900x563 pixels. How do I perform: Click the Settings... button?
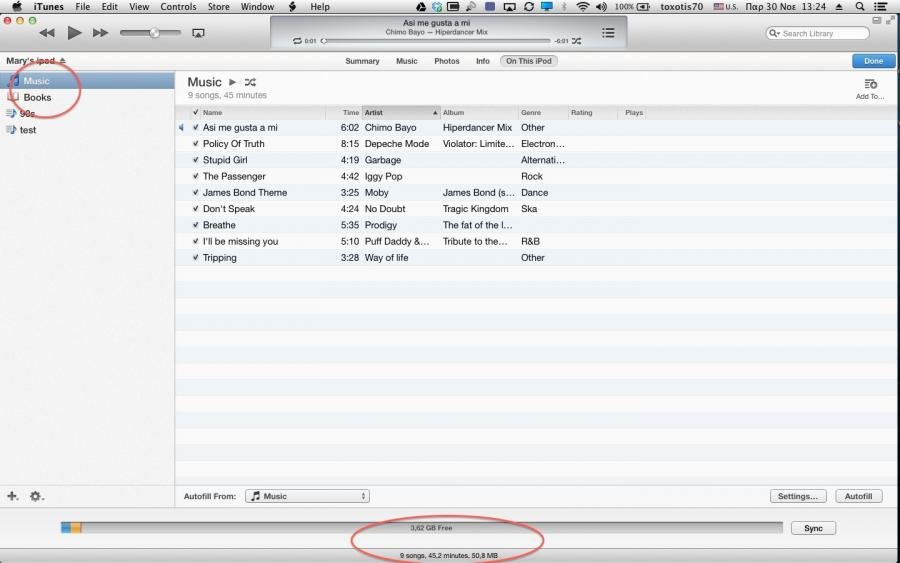click(x=798, y=496)
